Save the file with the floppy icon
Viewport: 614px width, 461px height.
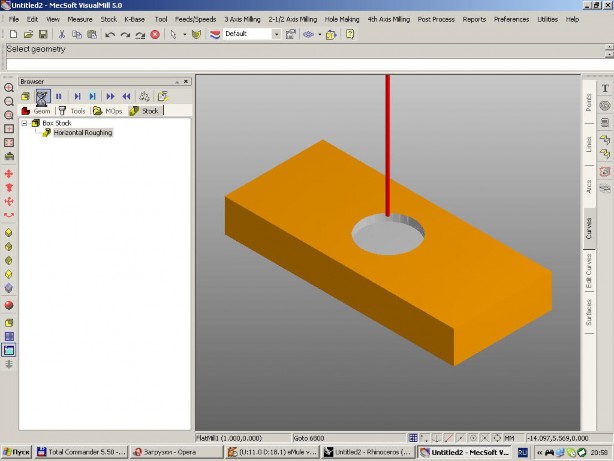click(43, 34)
